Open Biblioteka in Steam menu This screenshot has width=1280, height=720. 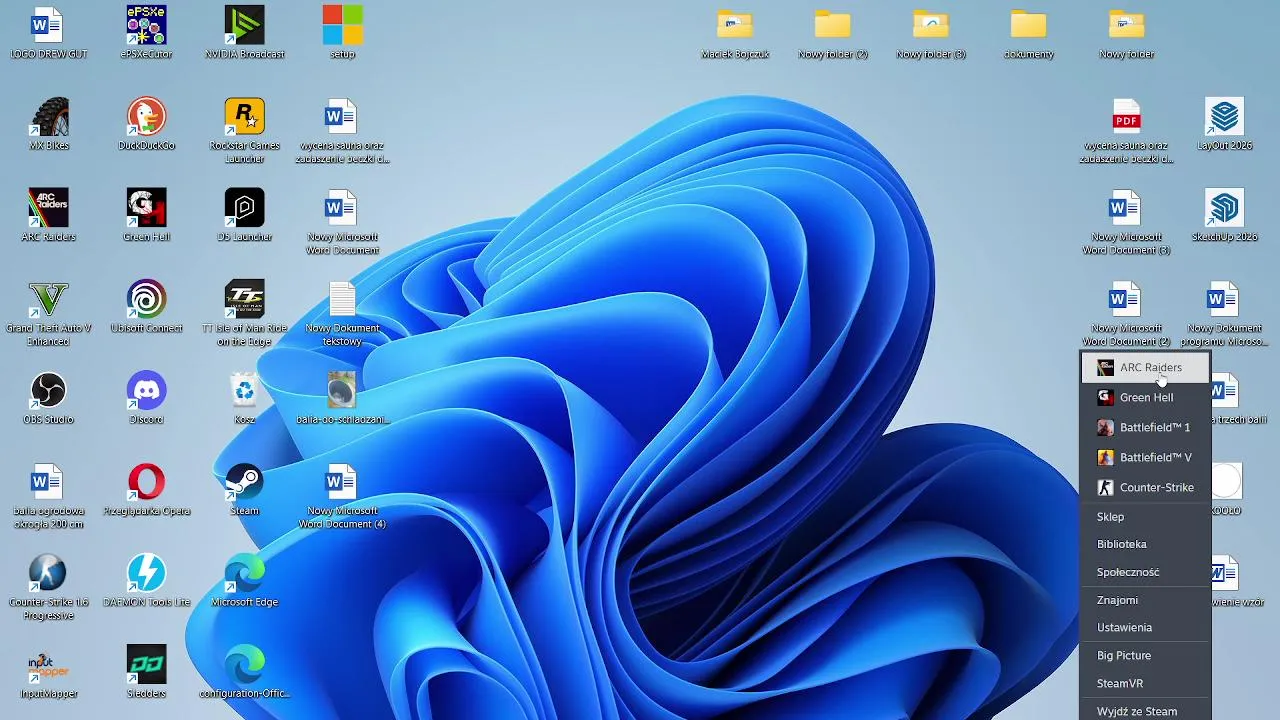[1146, 544]
